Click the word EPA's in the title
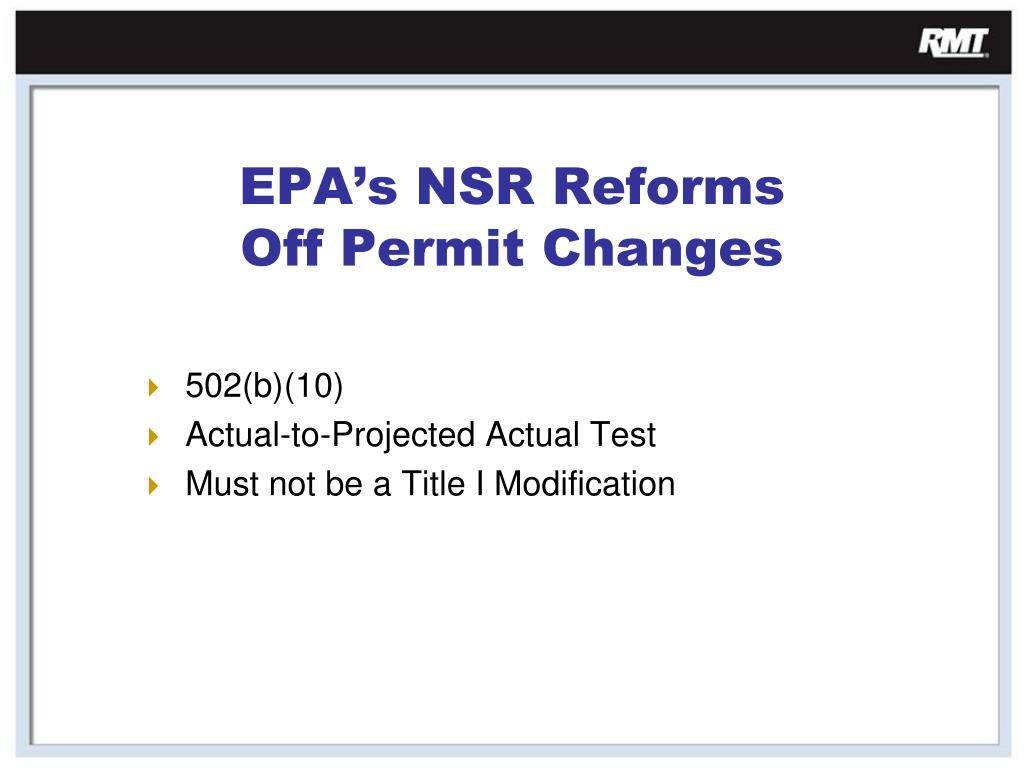The height and width of the screenshot is (768, 1024). click(x=319, y=187)
